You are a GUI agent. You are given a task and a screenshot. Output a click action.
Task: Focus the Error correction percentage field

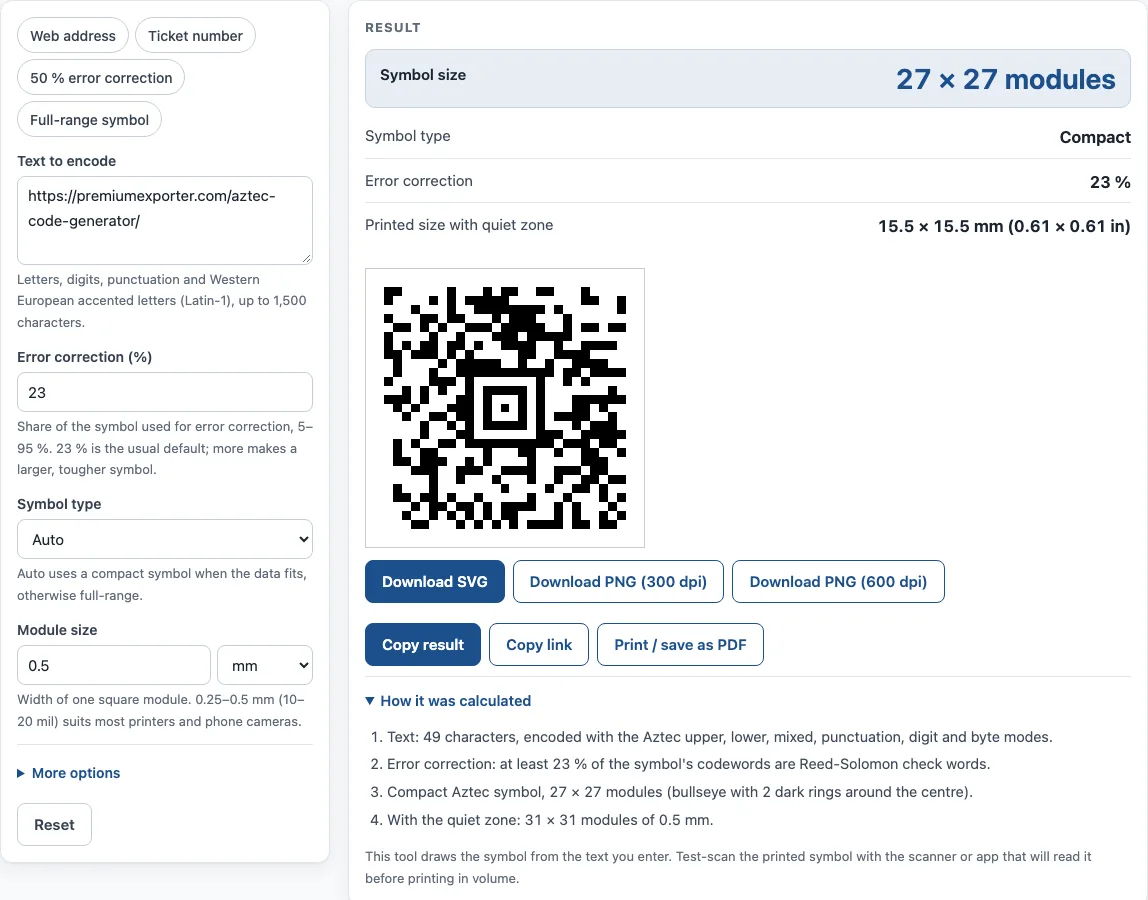tap(165, 393)
